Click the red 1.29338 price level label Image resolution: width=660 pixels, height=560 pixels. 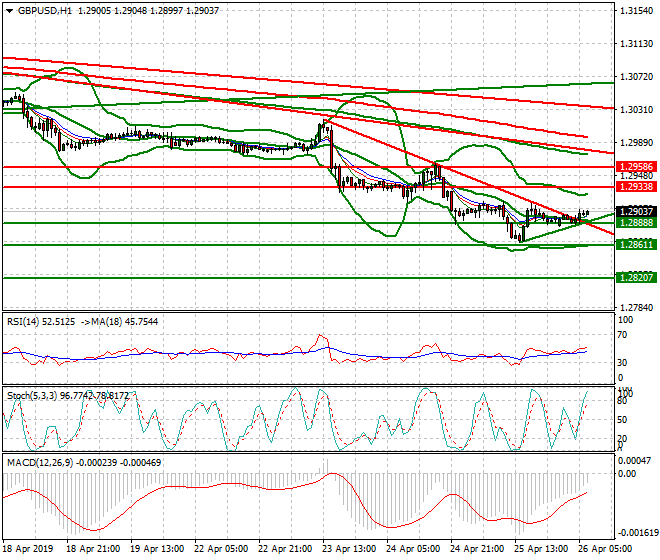click(636, 187)
